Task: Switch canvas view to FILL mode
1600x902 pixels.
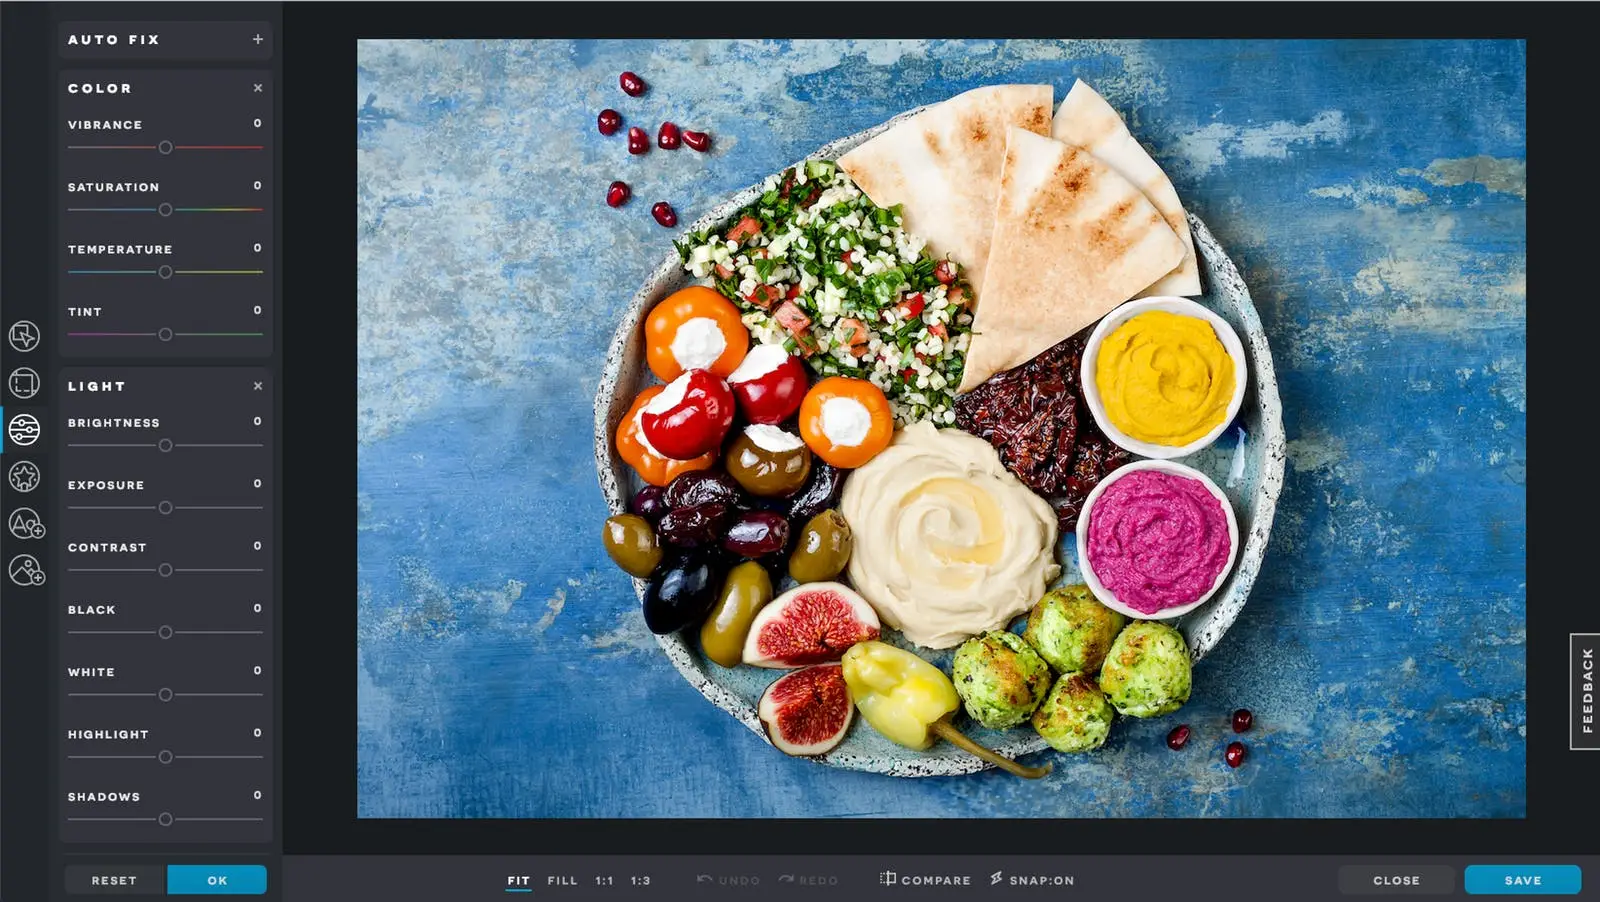Action: [x=562, y=880]
